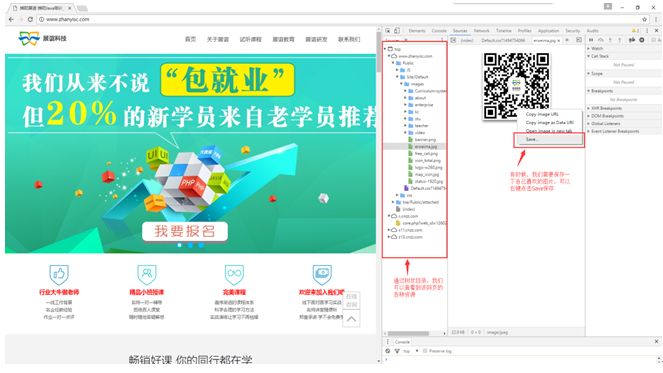Click the clear console icon
The height and width of the screenshot is (373, 663).
point(388,351)
